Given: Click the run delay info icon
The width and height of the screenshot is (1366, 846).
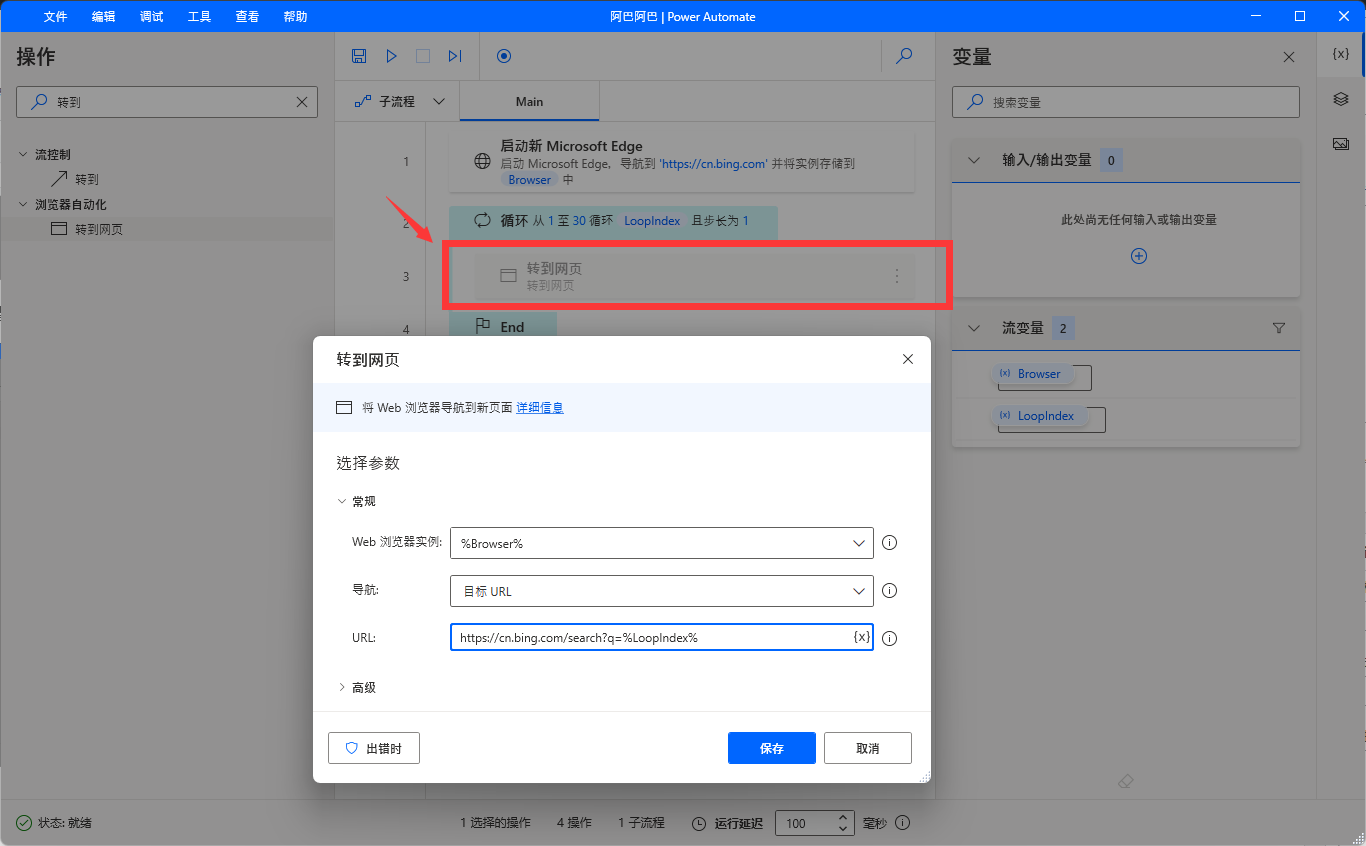Looking at the screenshot, I should coord(903,823).
